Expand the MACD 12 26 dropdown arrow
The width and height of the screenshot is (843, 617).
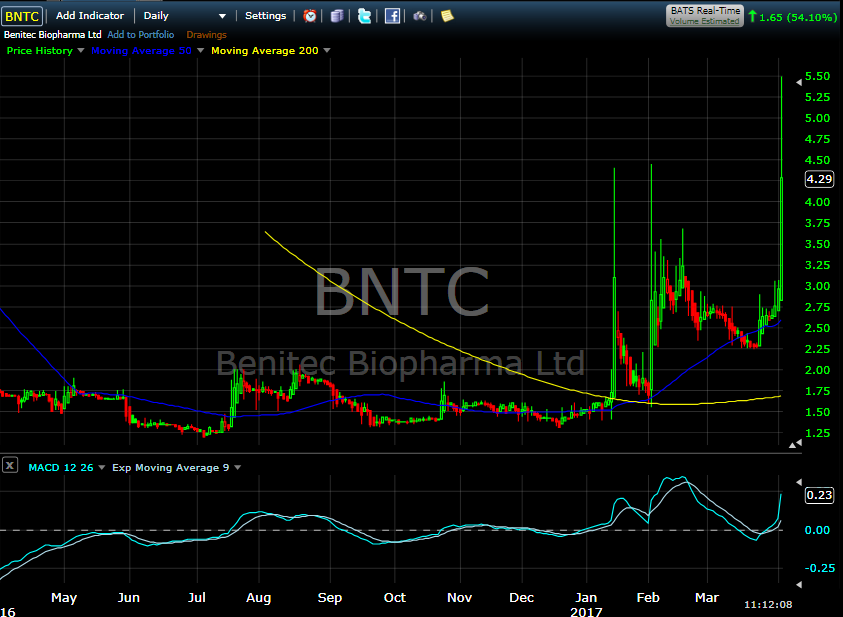point(102,468)
